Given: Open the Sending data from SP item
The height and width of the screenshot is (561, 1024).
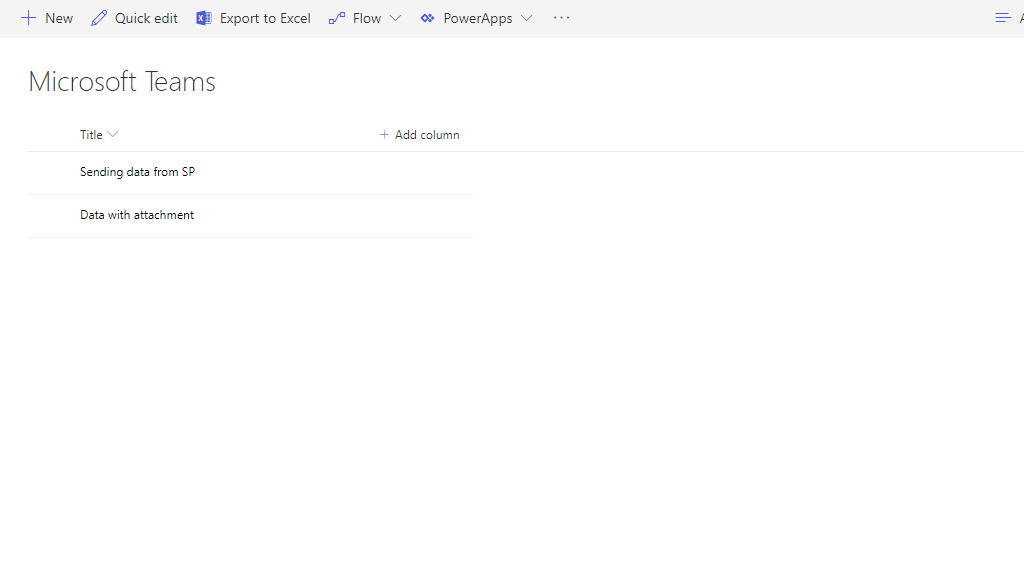Looking at the screenshot, I should click(137, 172).
